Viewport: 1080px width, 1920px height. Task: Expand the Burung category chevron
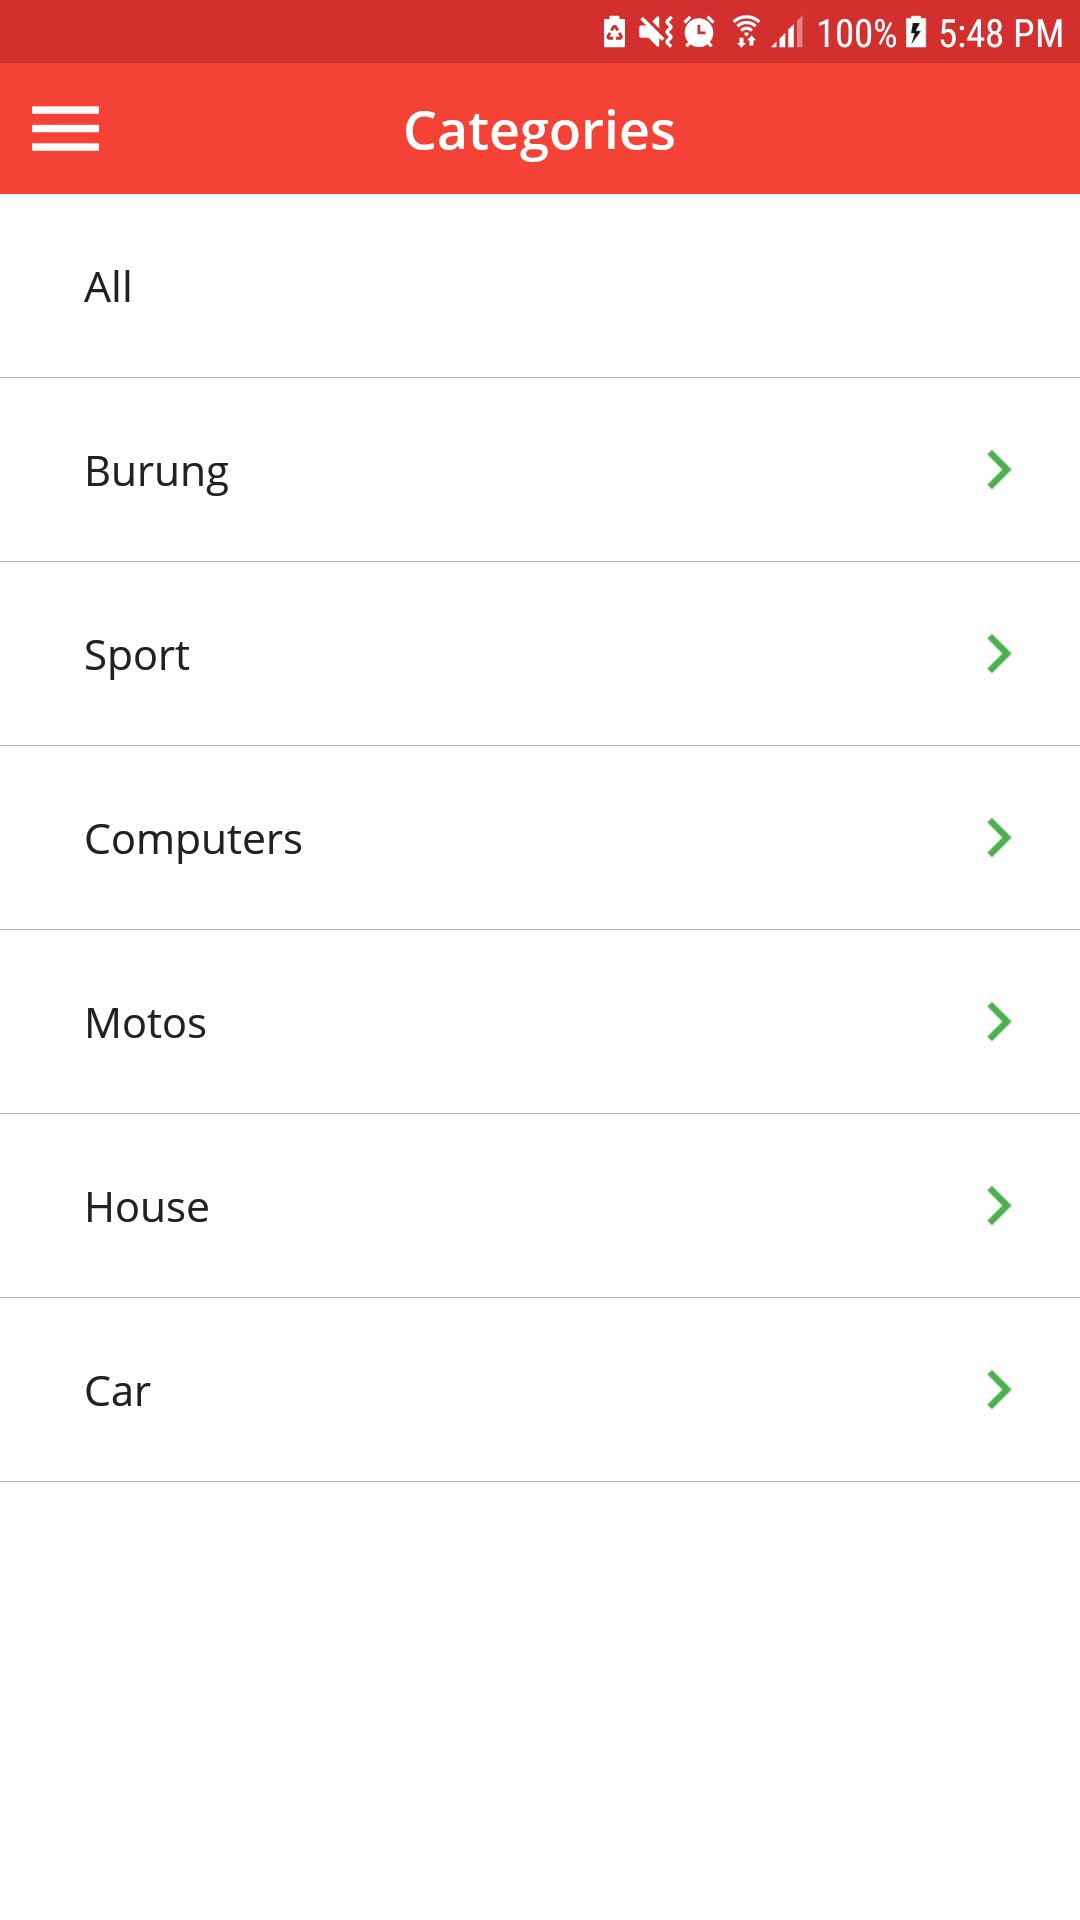[998, 470]
